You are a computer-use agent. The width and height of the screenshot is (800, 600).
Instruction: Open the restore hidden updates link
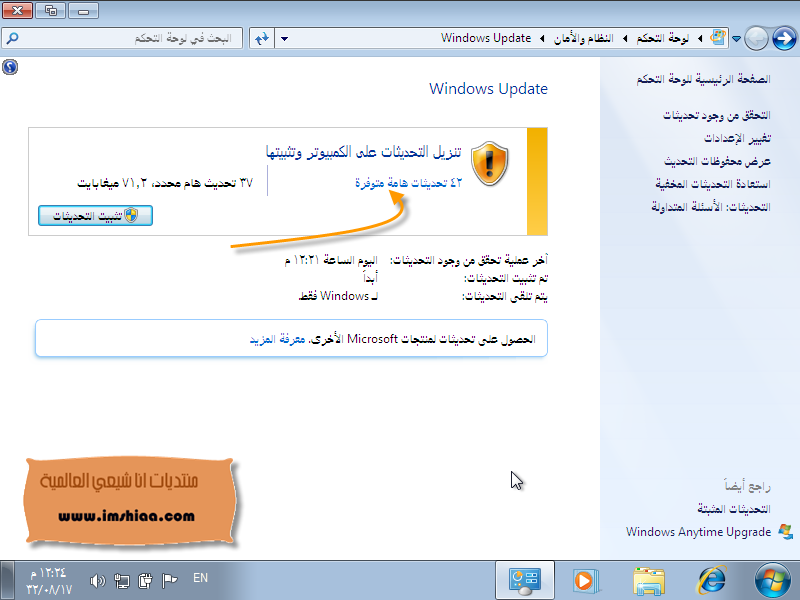713,184
